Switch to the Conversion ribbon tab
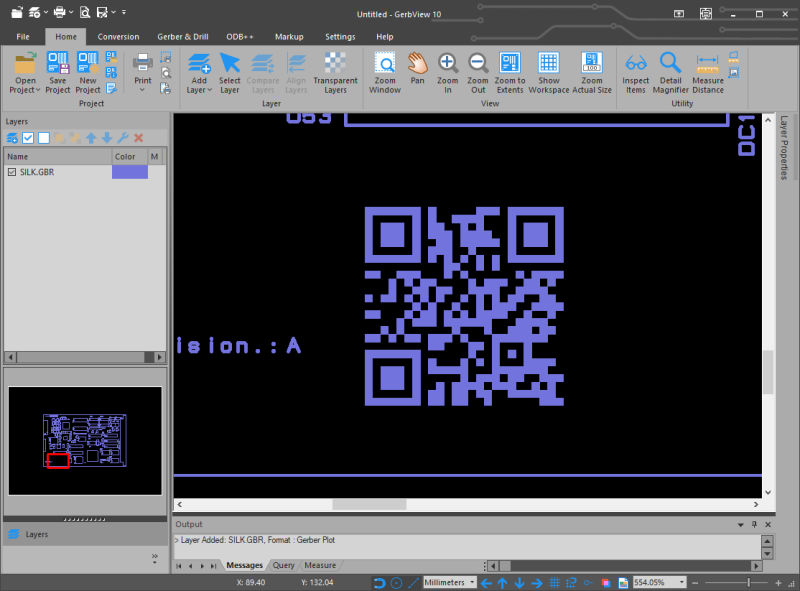 pos(118,37)
